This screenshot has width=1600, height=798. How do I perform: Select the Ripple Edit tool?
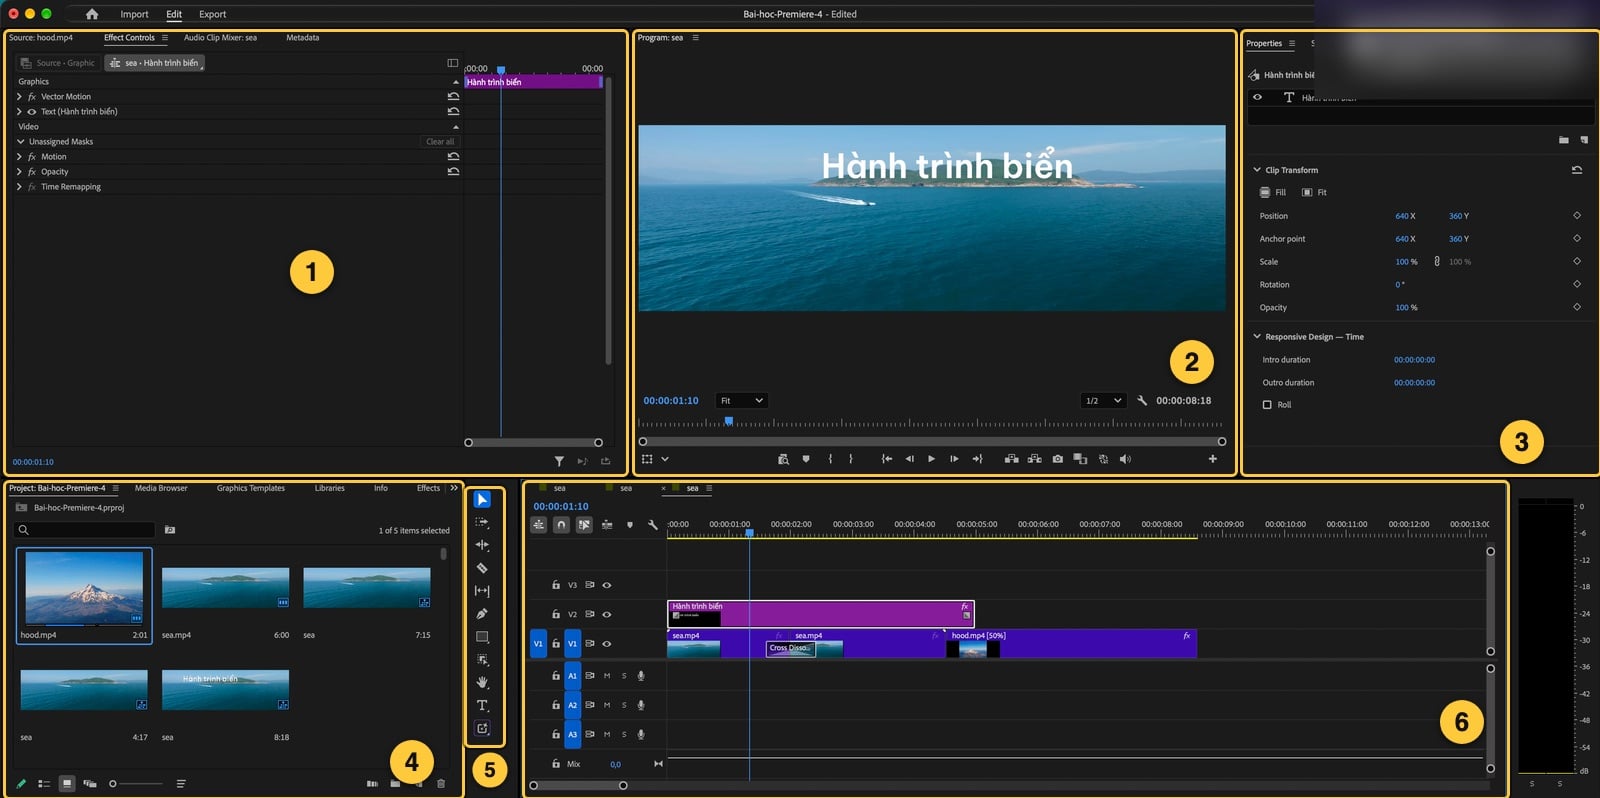[x=482, y=545]
